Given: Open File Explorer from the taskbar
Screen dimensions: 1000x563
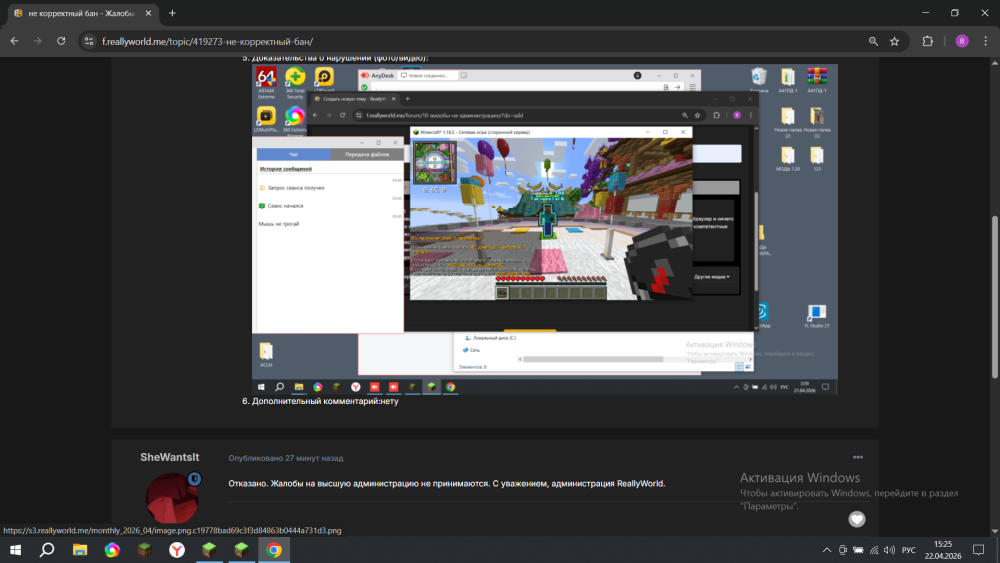Looking at the screenshot, I should [x=80, y=550].
